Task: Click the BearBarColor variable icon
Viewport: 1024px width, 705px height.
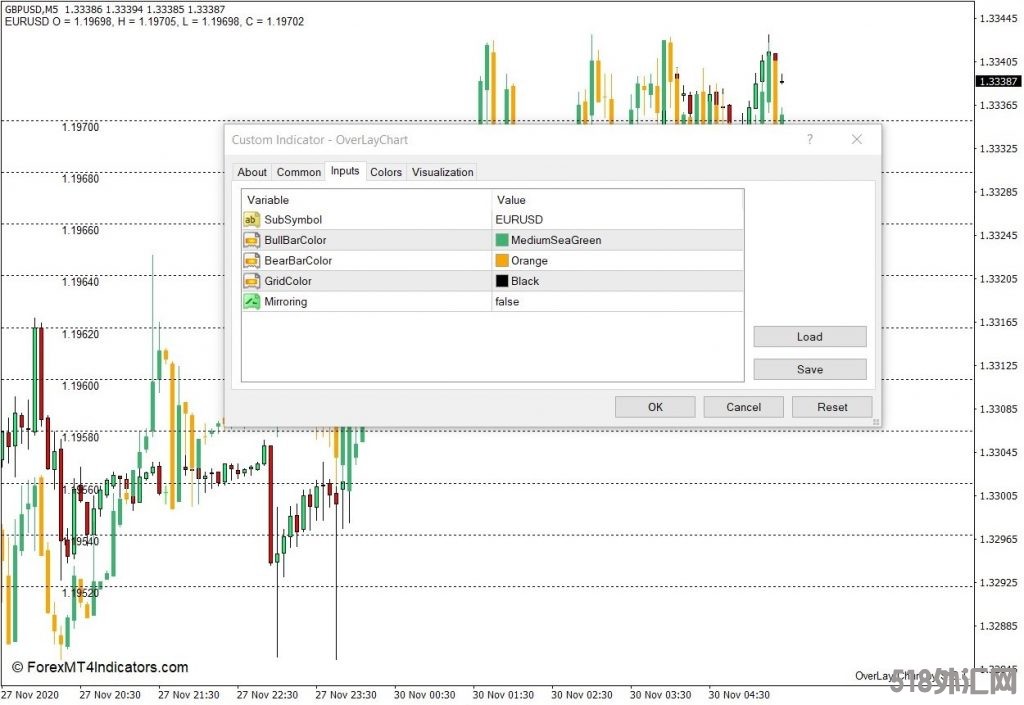Action: point(251,260)
